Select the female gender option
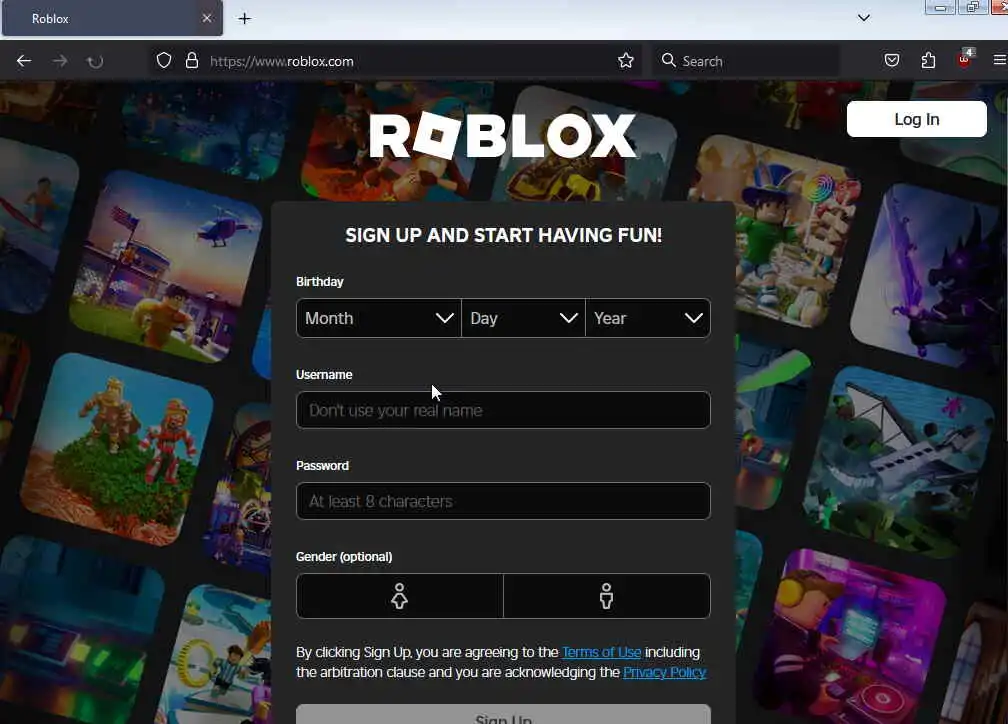Screen dimensions: 1008x724 pos(400,596)
